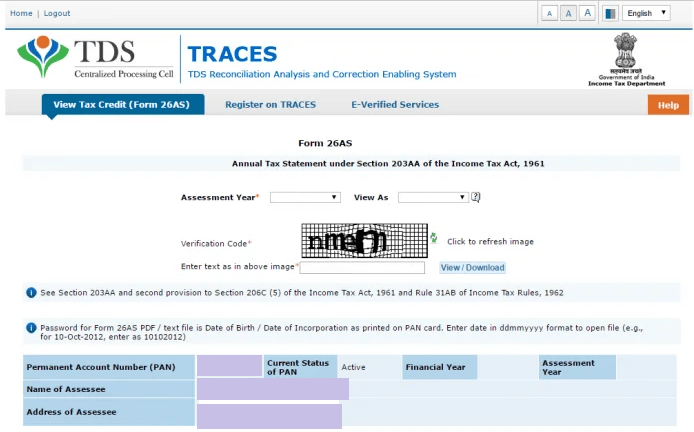
Task: Open the View Tax Credit (Form 26AS) tab
Action: point(122,105)
